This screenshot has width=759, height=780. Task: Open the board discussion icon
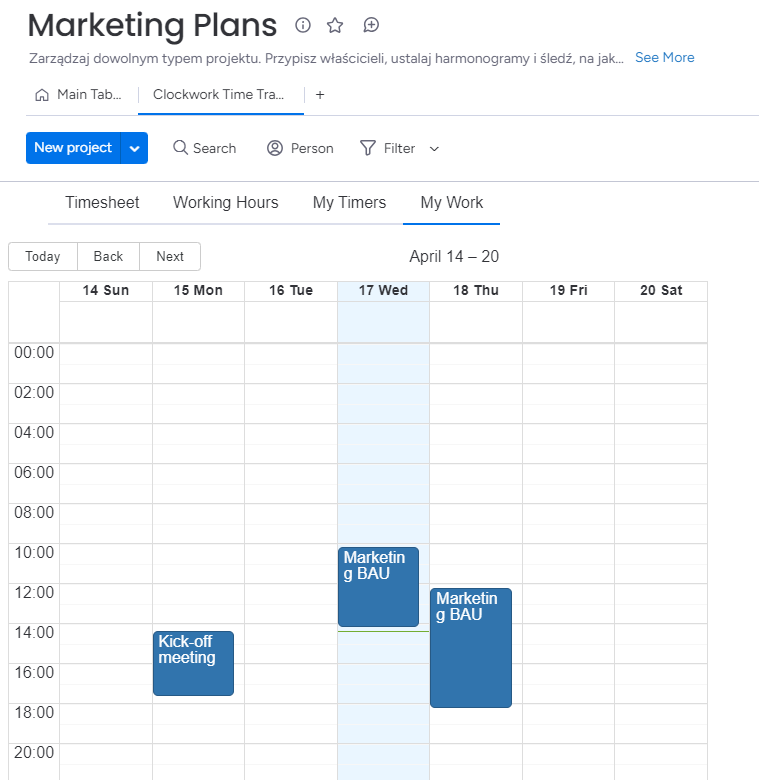[371, 25]
